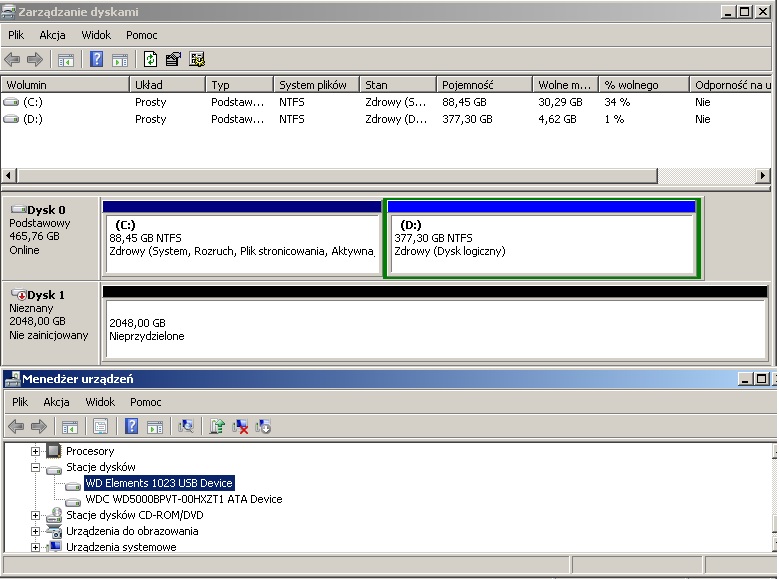This screenshot has width=779, height=579.
Task: Click the Properties icon in Disk Management toolbar
Action: (173, 59)
